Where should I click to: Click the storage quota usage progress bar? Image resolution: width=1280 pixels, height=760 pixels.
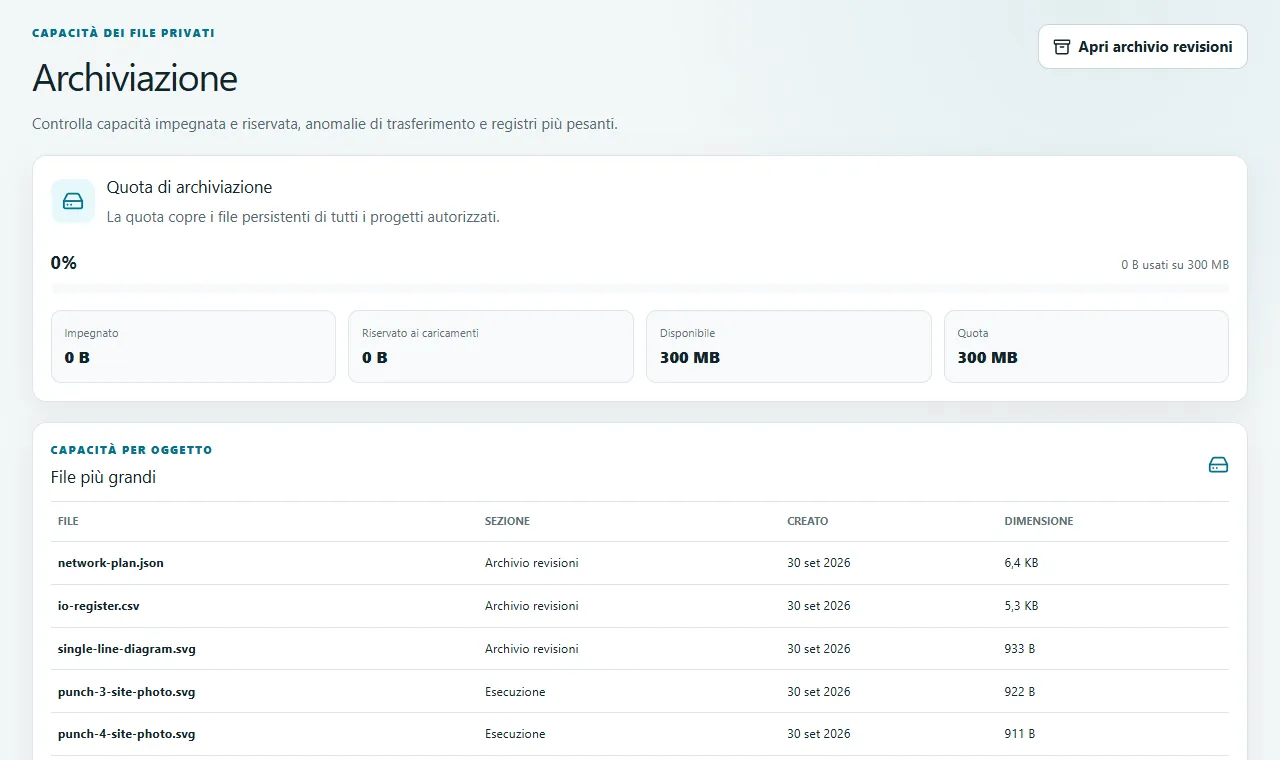click(x=640, y=288)
